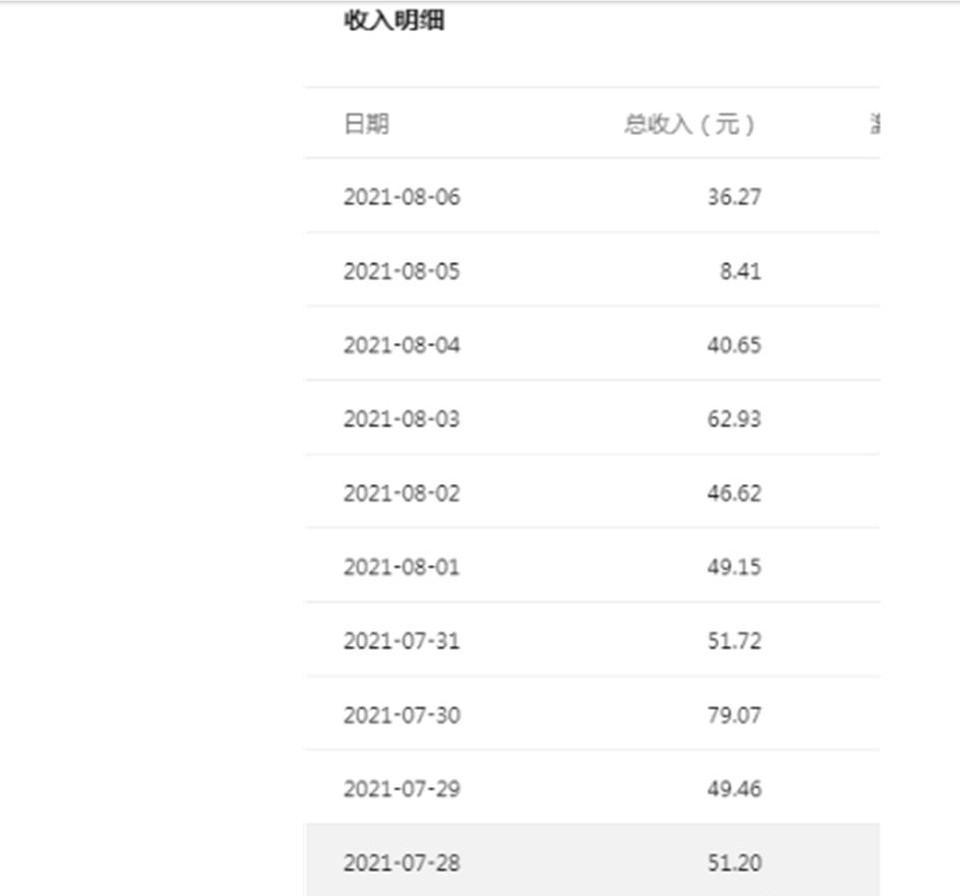Select the 2021-08-05 date row
This screenshot has width=960, height=896.
(402, 271)
